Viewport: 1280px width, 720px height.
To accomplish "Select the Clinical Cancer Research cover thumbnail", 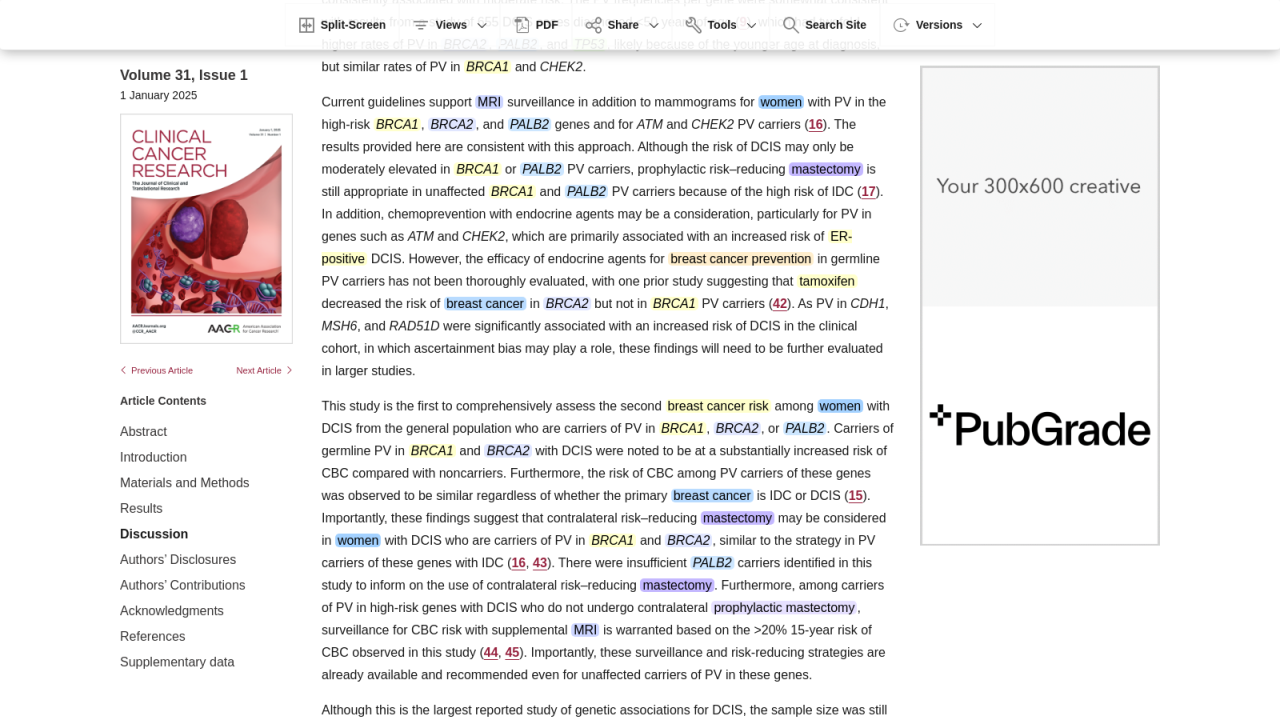I will [206, 229].
